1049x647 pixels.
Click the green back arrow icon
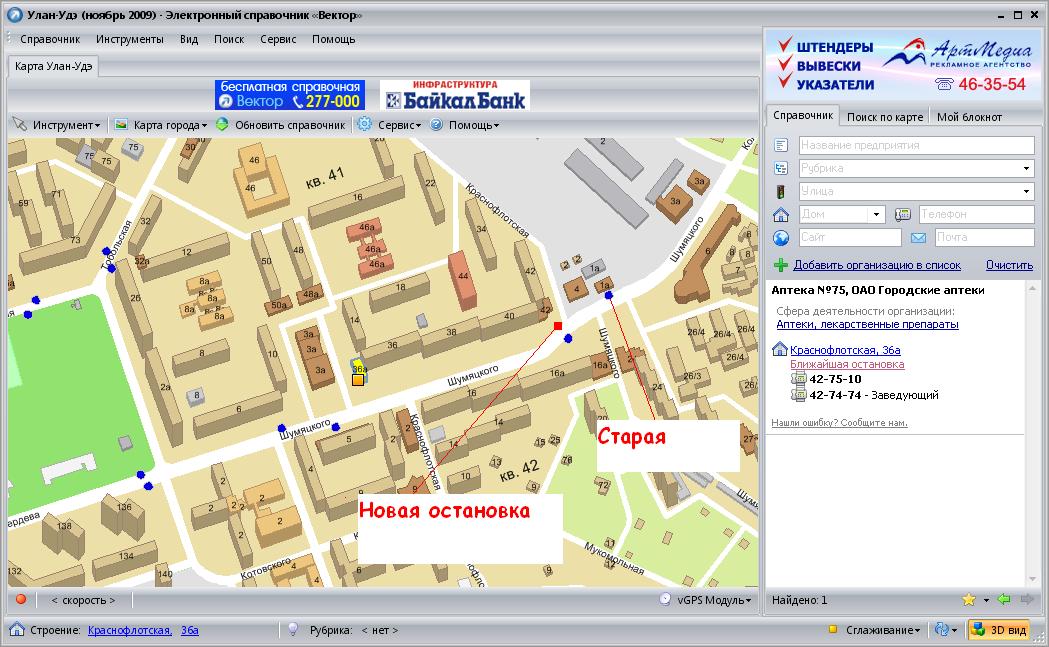(x=1003, y=600)
